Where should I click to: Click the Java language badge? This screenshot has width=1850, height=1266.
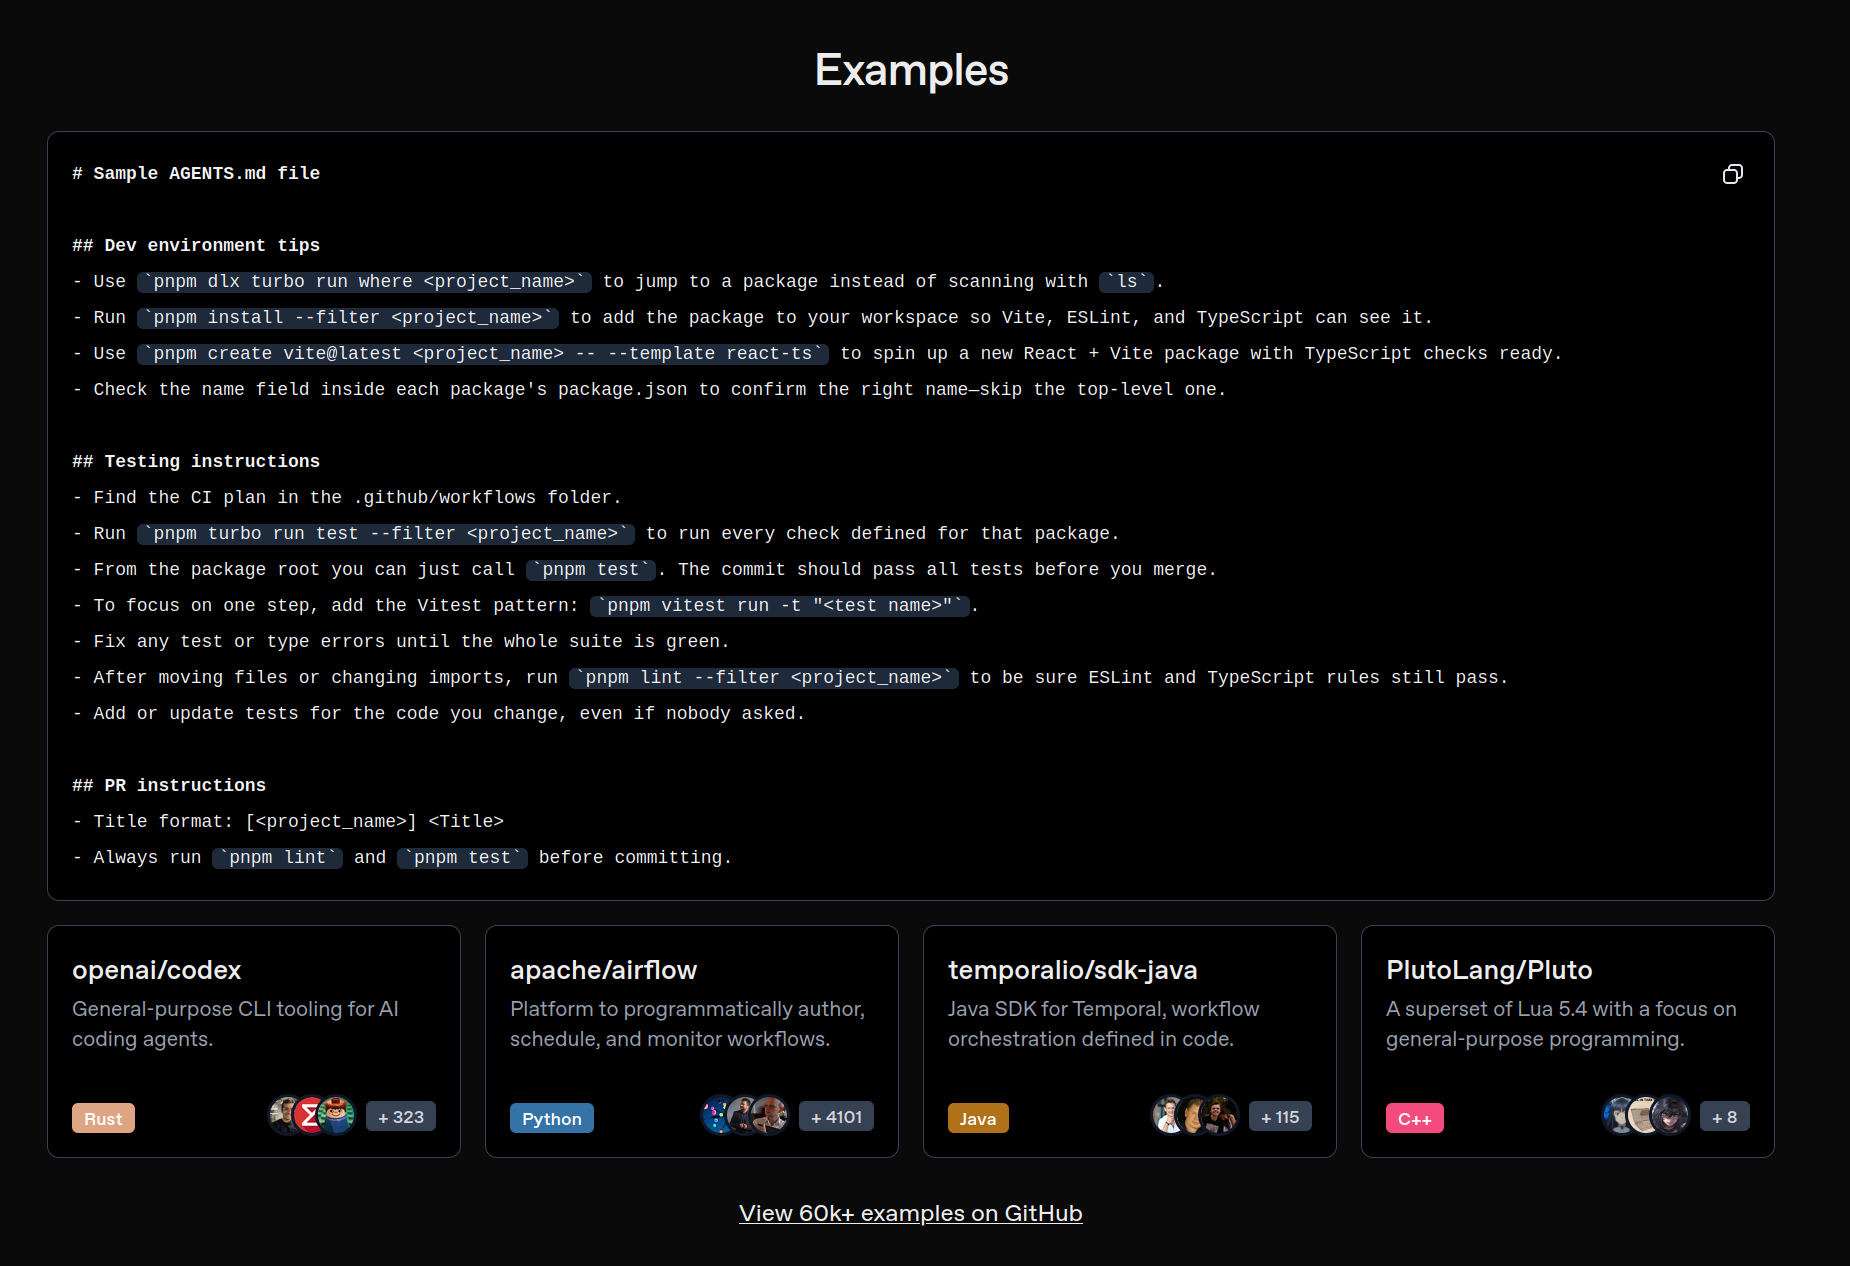978,1118
